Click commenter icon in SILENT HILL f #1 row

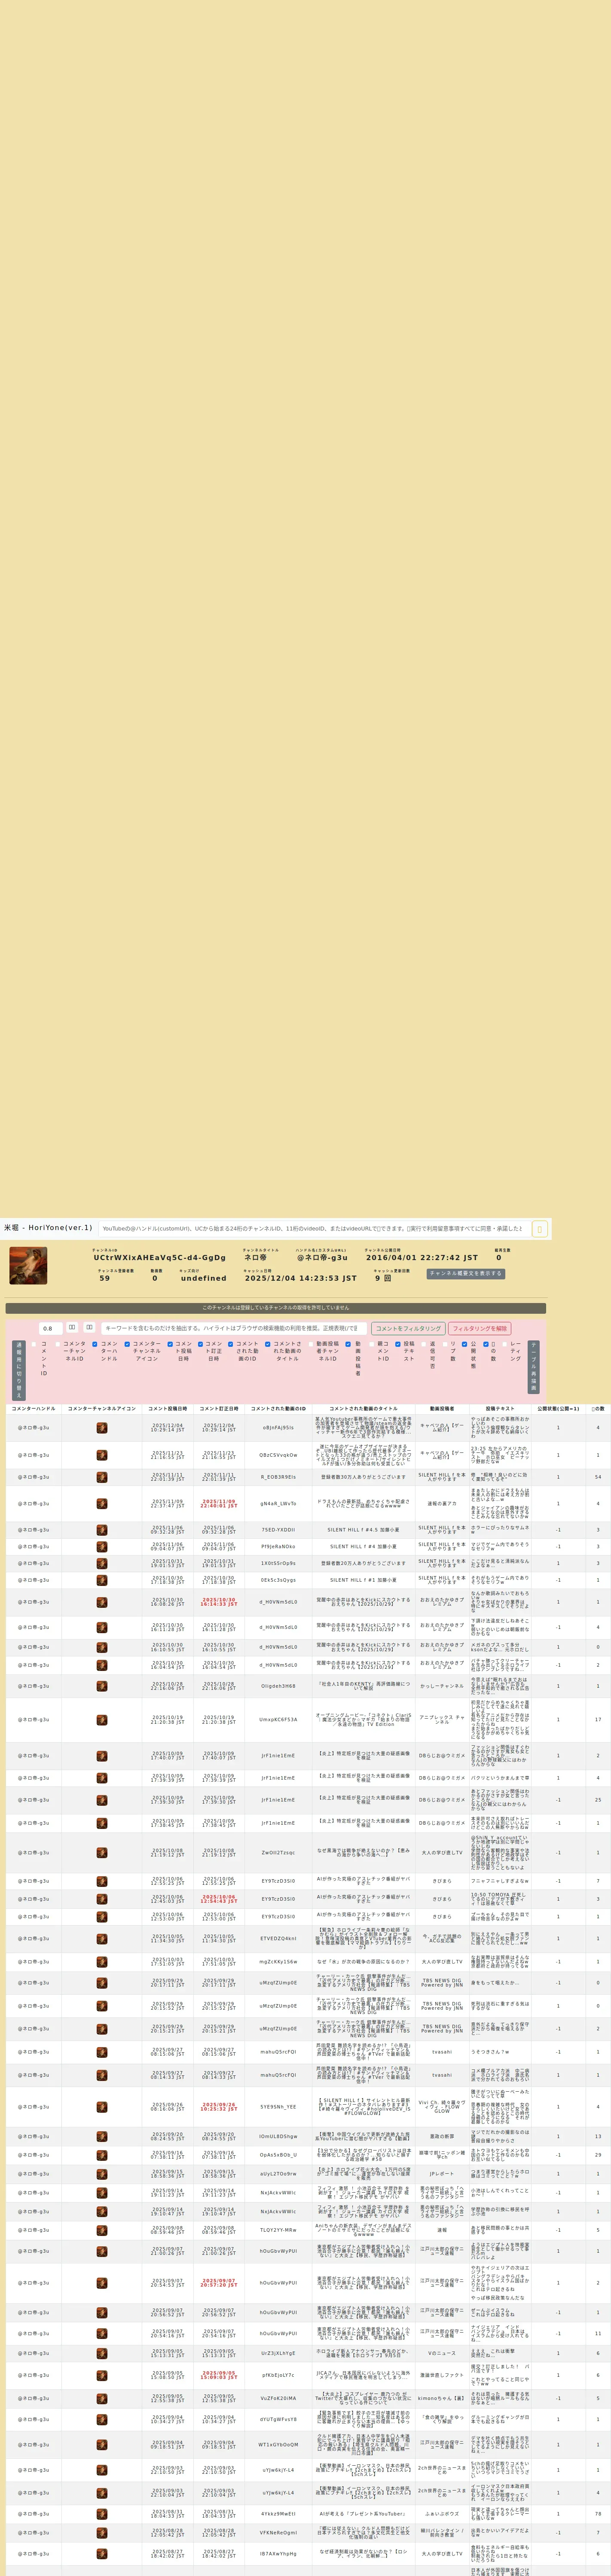click(x=101, y=1580)
